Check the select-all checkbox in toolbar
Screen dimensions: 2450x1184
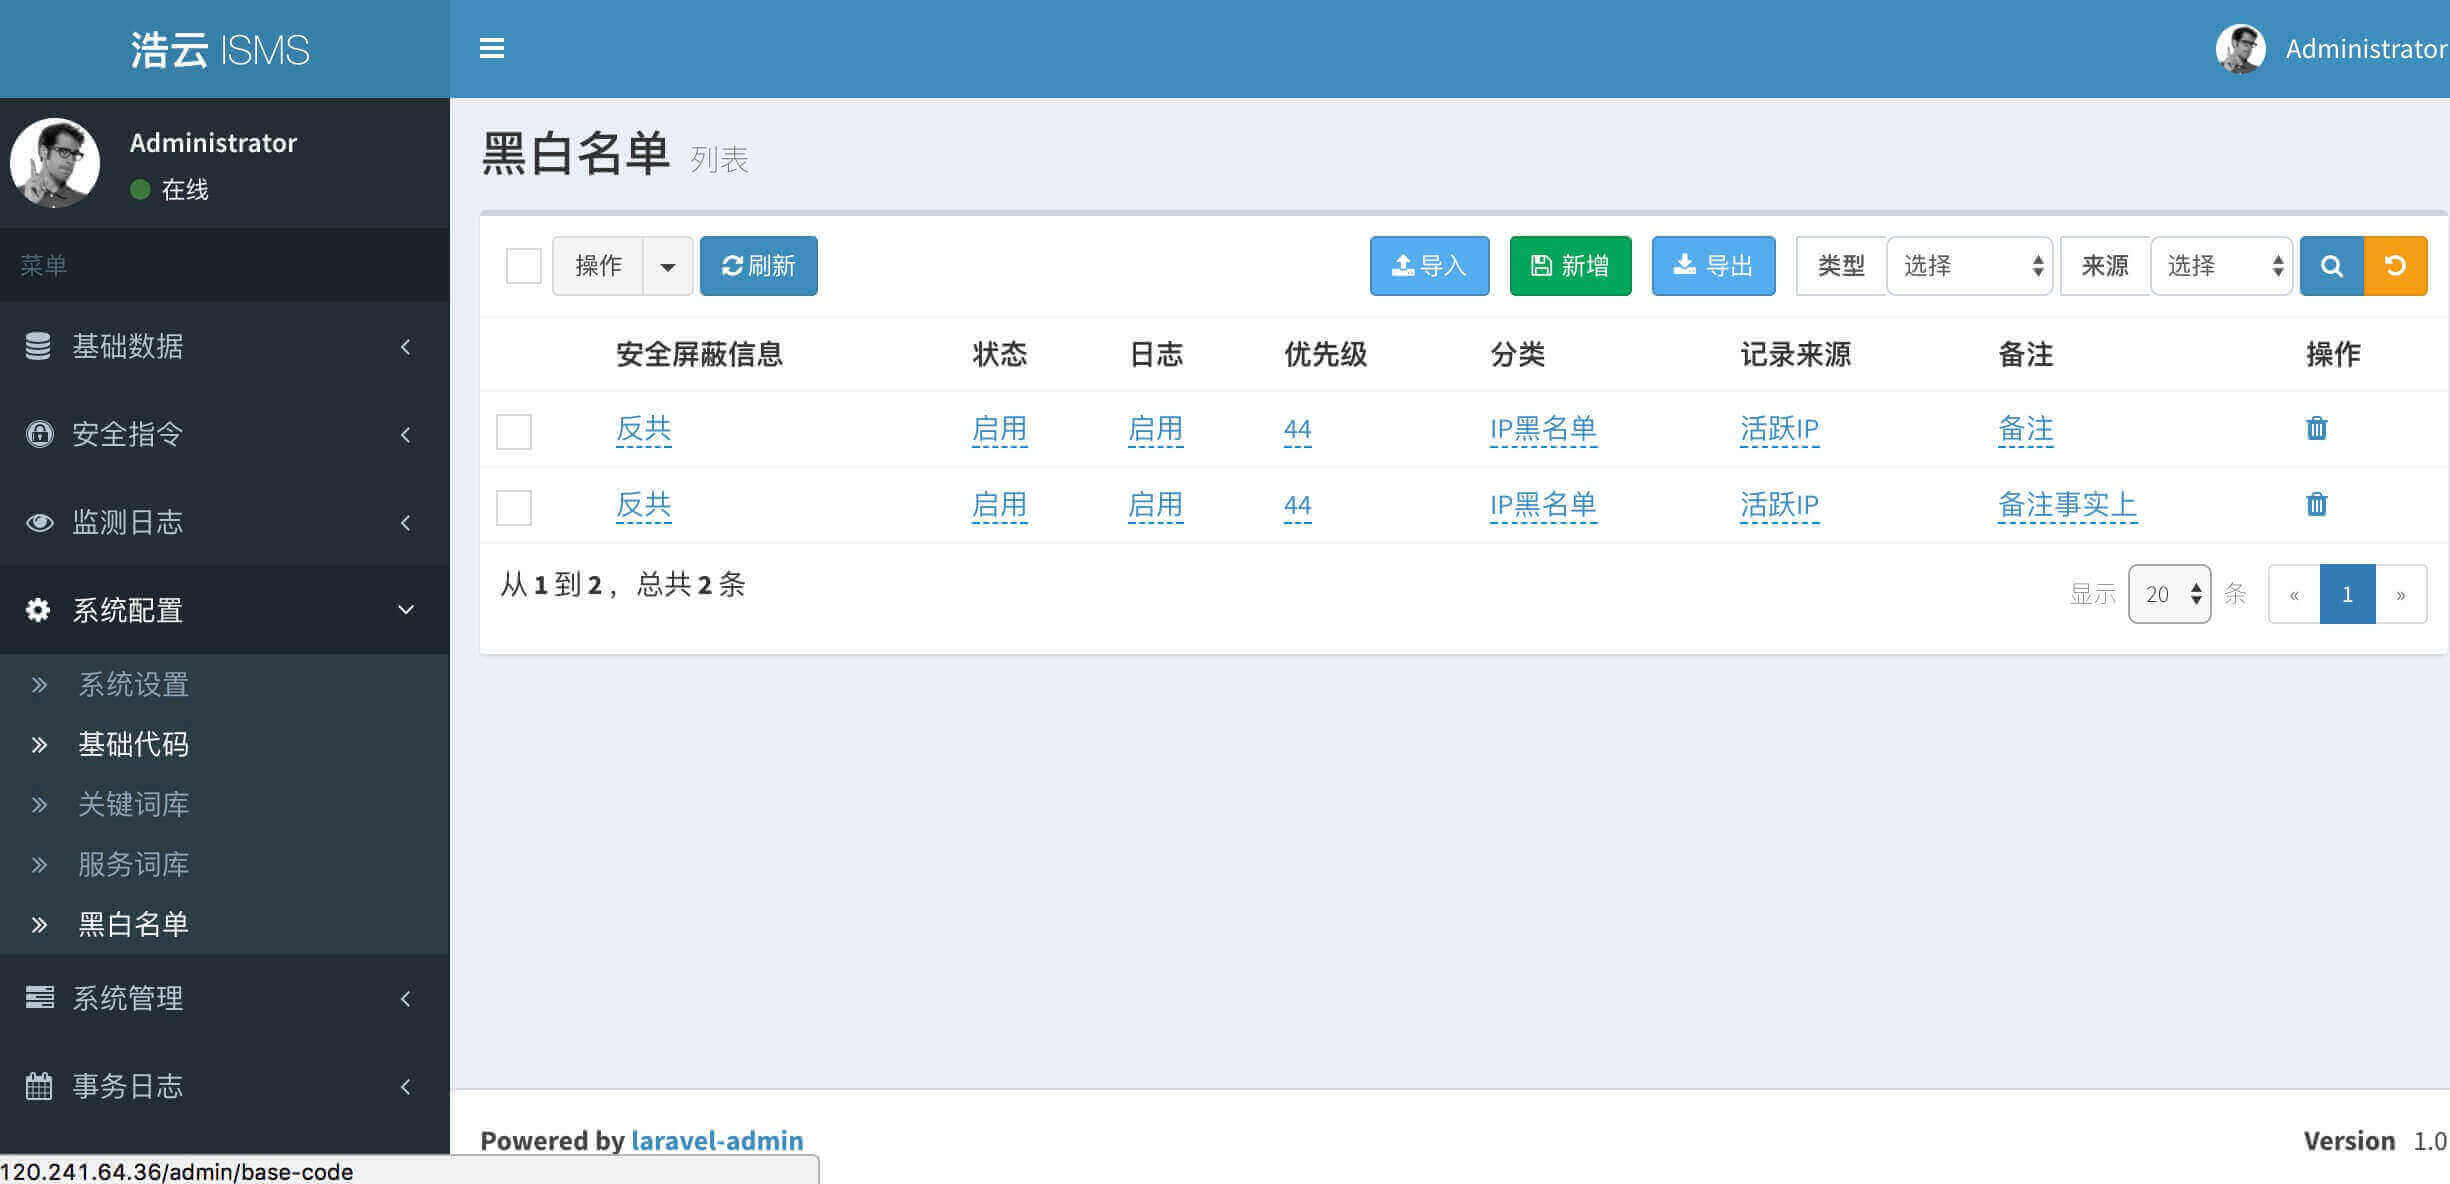pyautogui.click(x=523, y=266)
